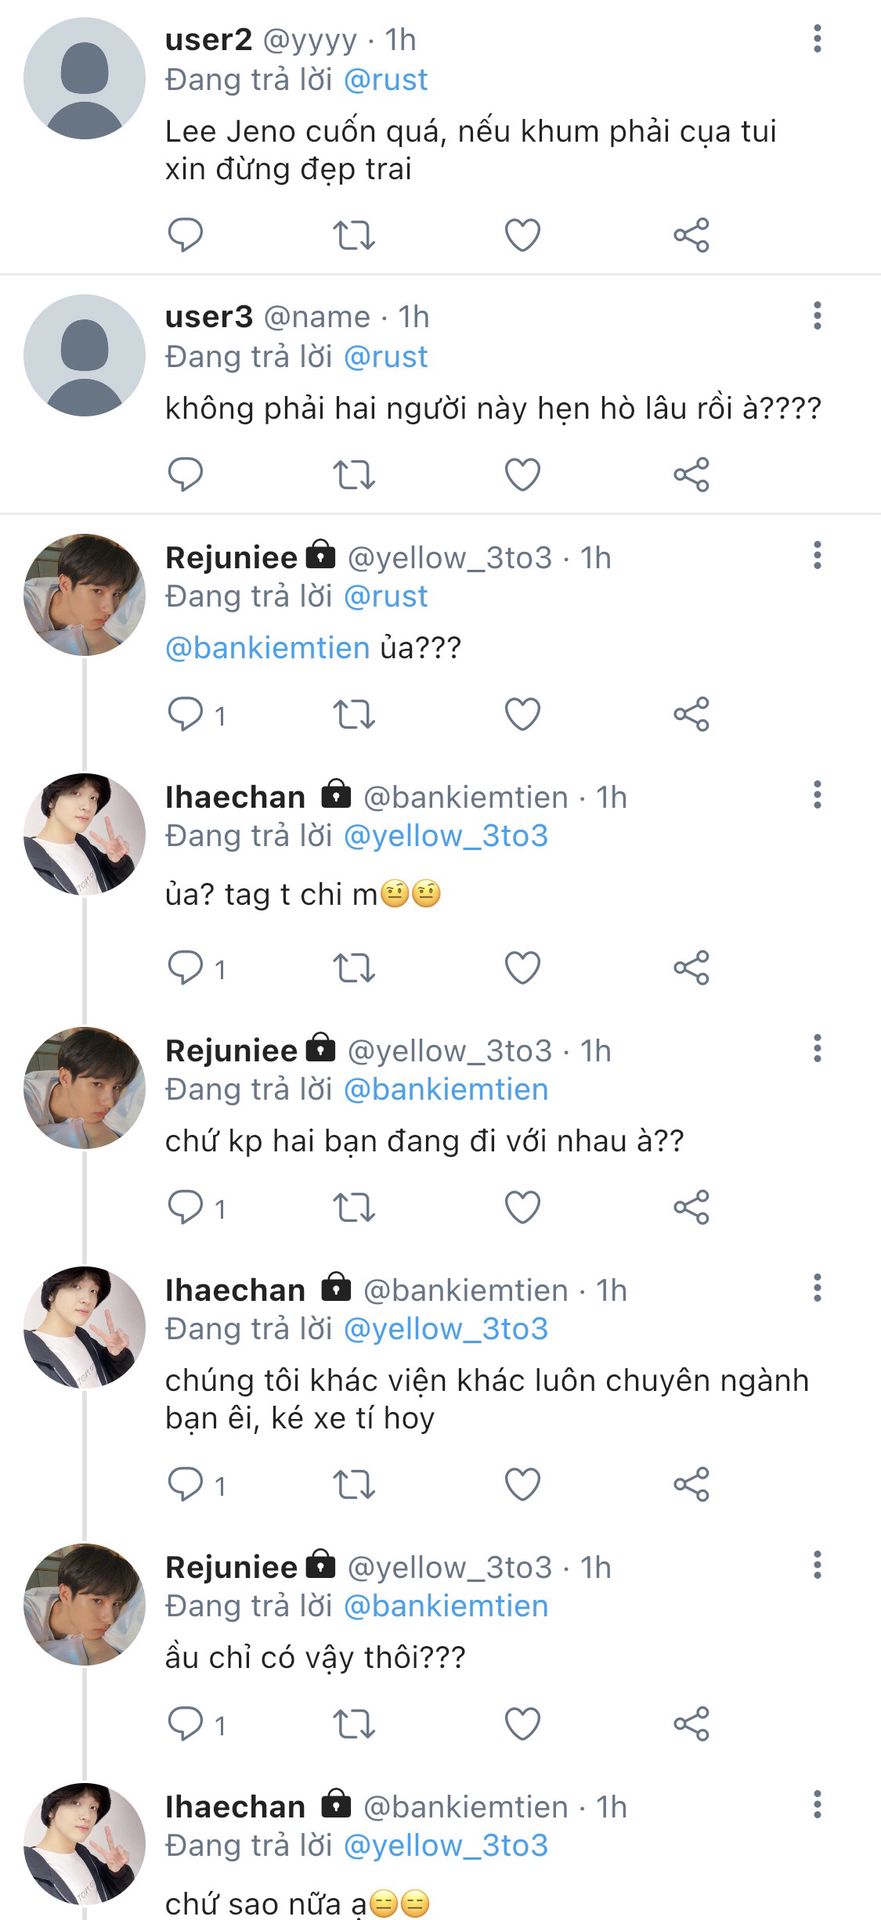Like user2's reply about Lee Jeno
881x1920 pixels.
[x=522, y=235]
